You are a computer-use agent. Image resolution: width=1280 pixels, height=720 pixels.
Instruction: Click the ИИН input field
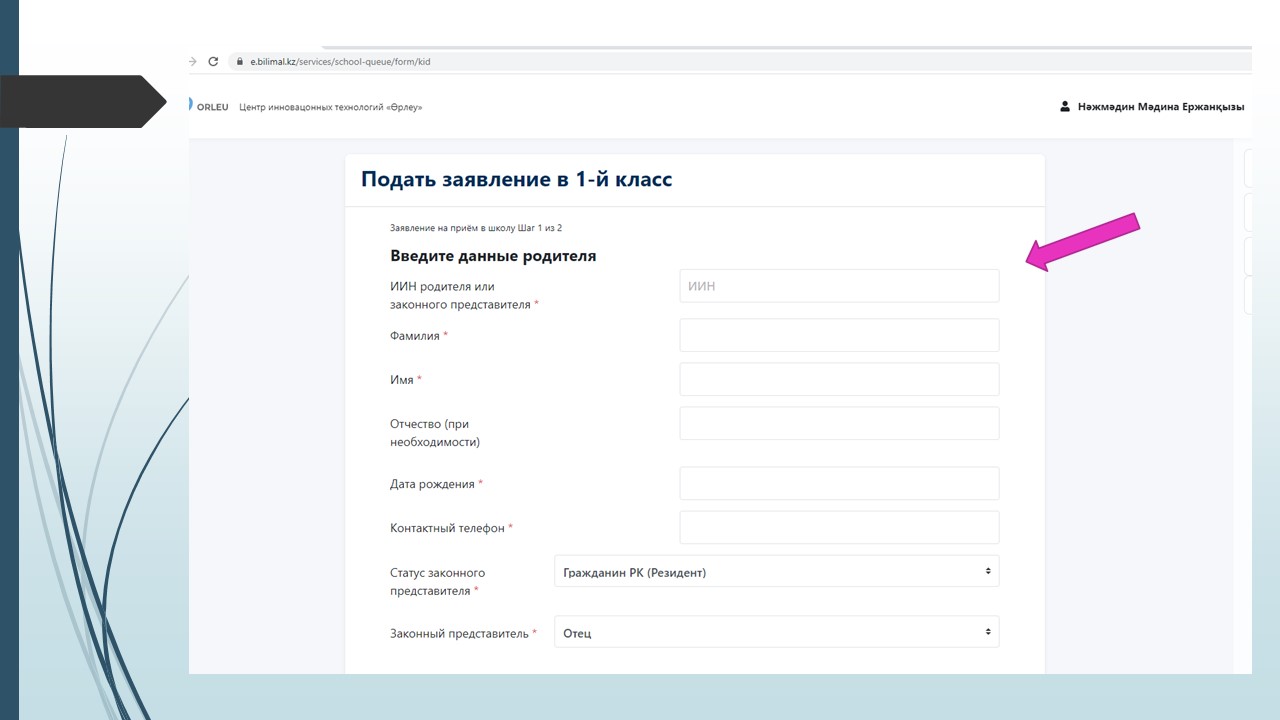pyautogui.click(x=839, y=286)
